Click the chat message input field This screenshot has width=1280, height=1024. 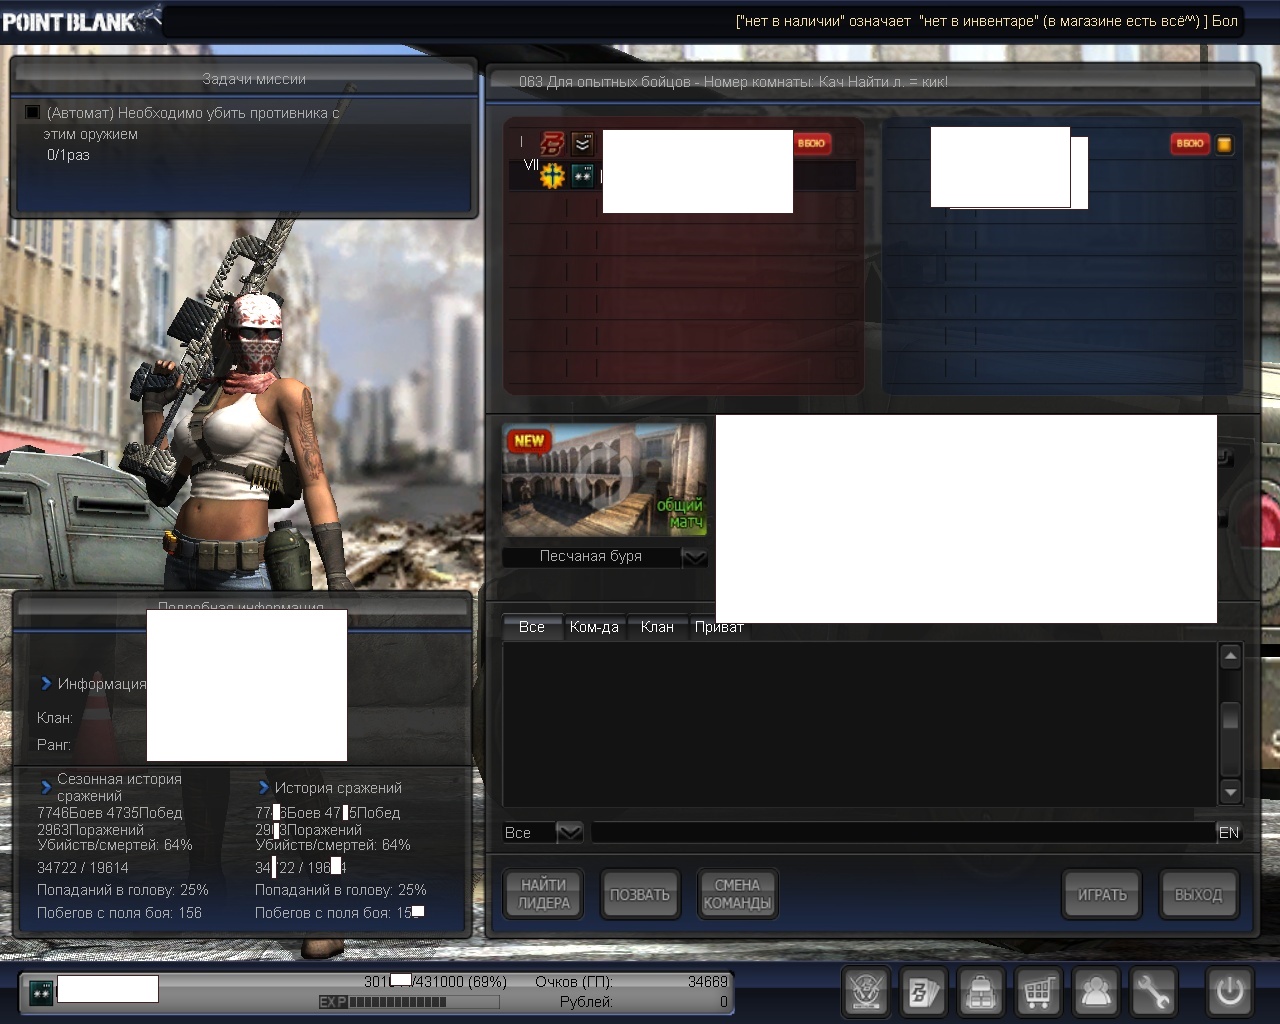(902, 832)
